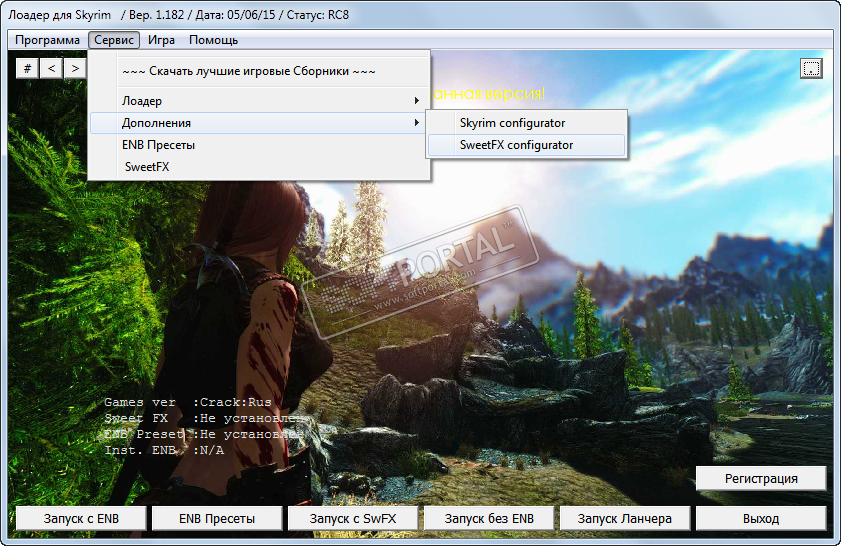The height and width of the screenshot is (546, 841).
Task: Expand the Лоадер submenu
Action: coord(260,101)
